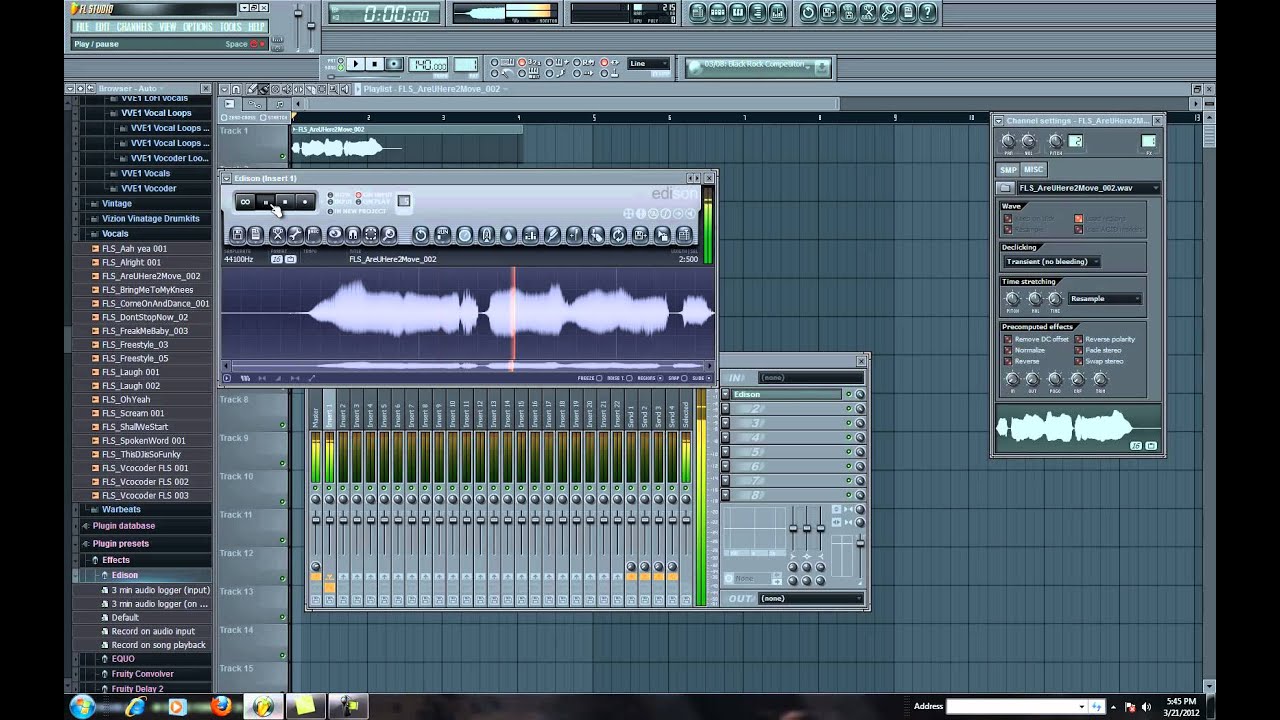
Task: Expand the Vintage folder in browser
Action: coord(117,204)
